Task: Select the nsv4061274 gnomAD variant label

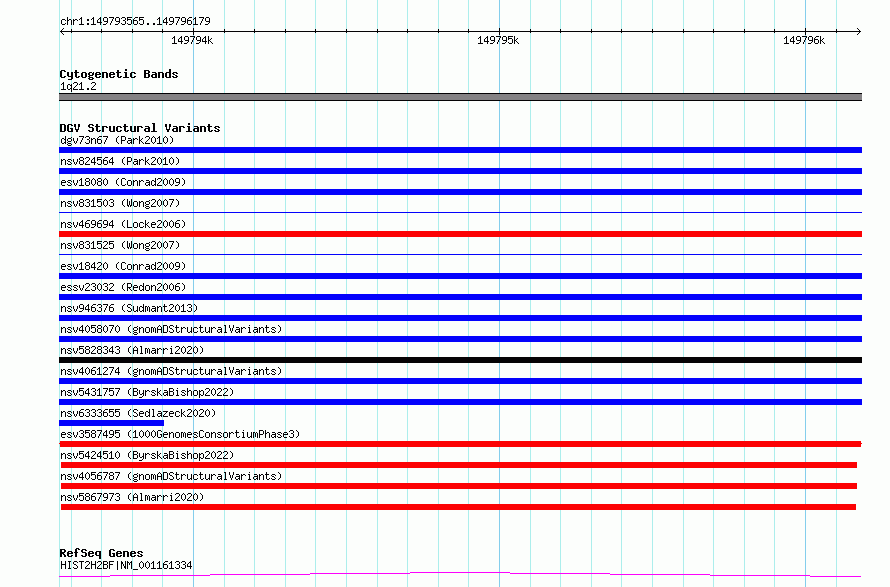Action: click(x=171, y=371)
